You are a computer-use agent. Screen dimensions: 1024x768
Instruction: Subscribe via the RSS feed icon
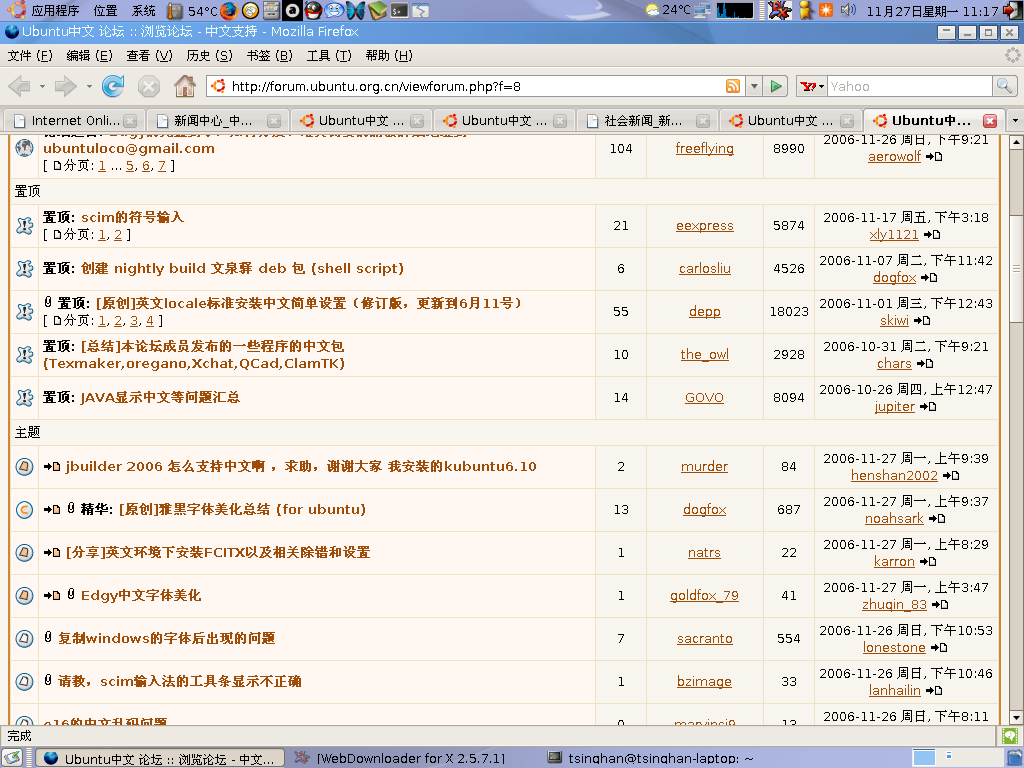pyautogui.click(x=733, y=86)
